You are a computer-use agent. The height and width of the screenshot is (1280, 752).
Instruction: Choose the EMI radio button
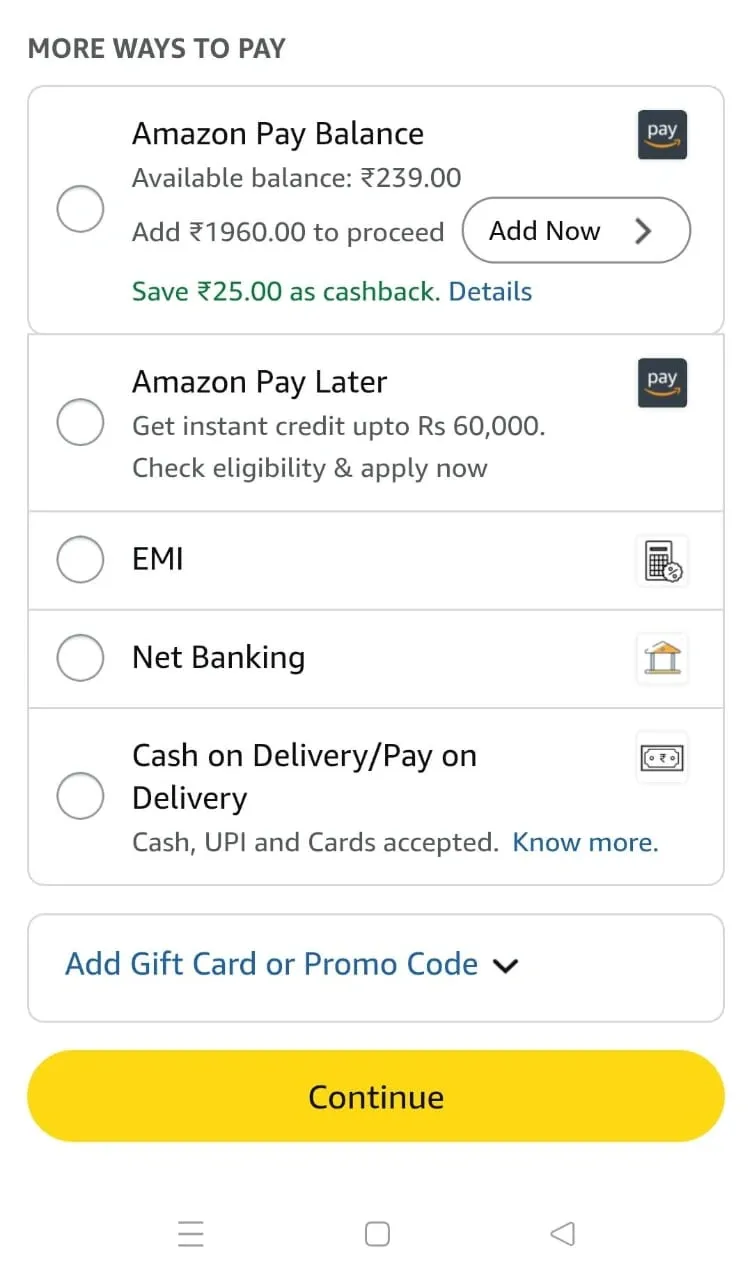point(80,560)
